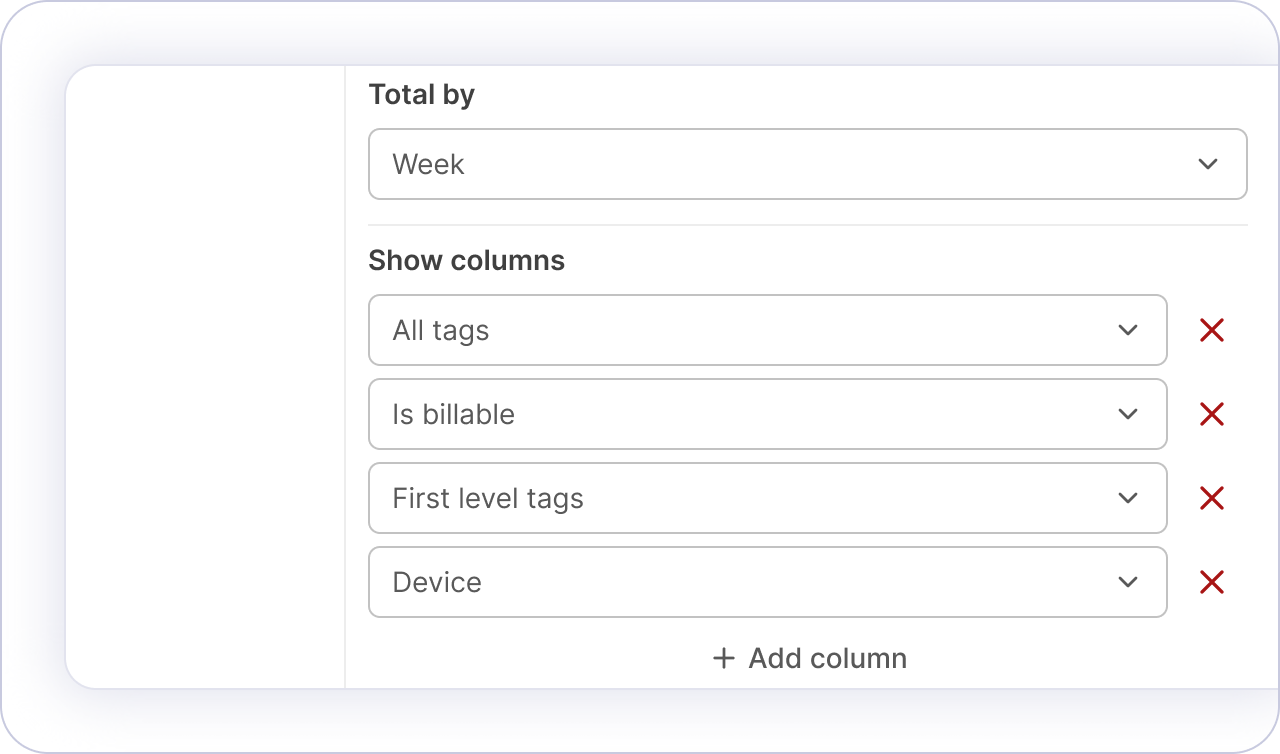The height and width of the screenshot is (754, 1280).
Task: Open the Total by dropdown showing Week
Action: click(780, 164)
